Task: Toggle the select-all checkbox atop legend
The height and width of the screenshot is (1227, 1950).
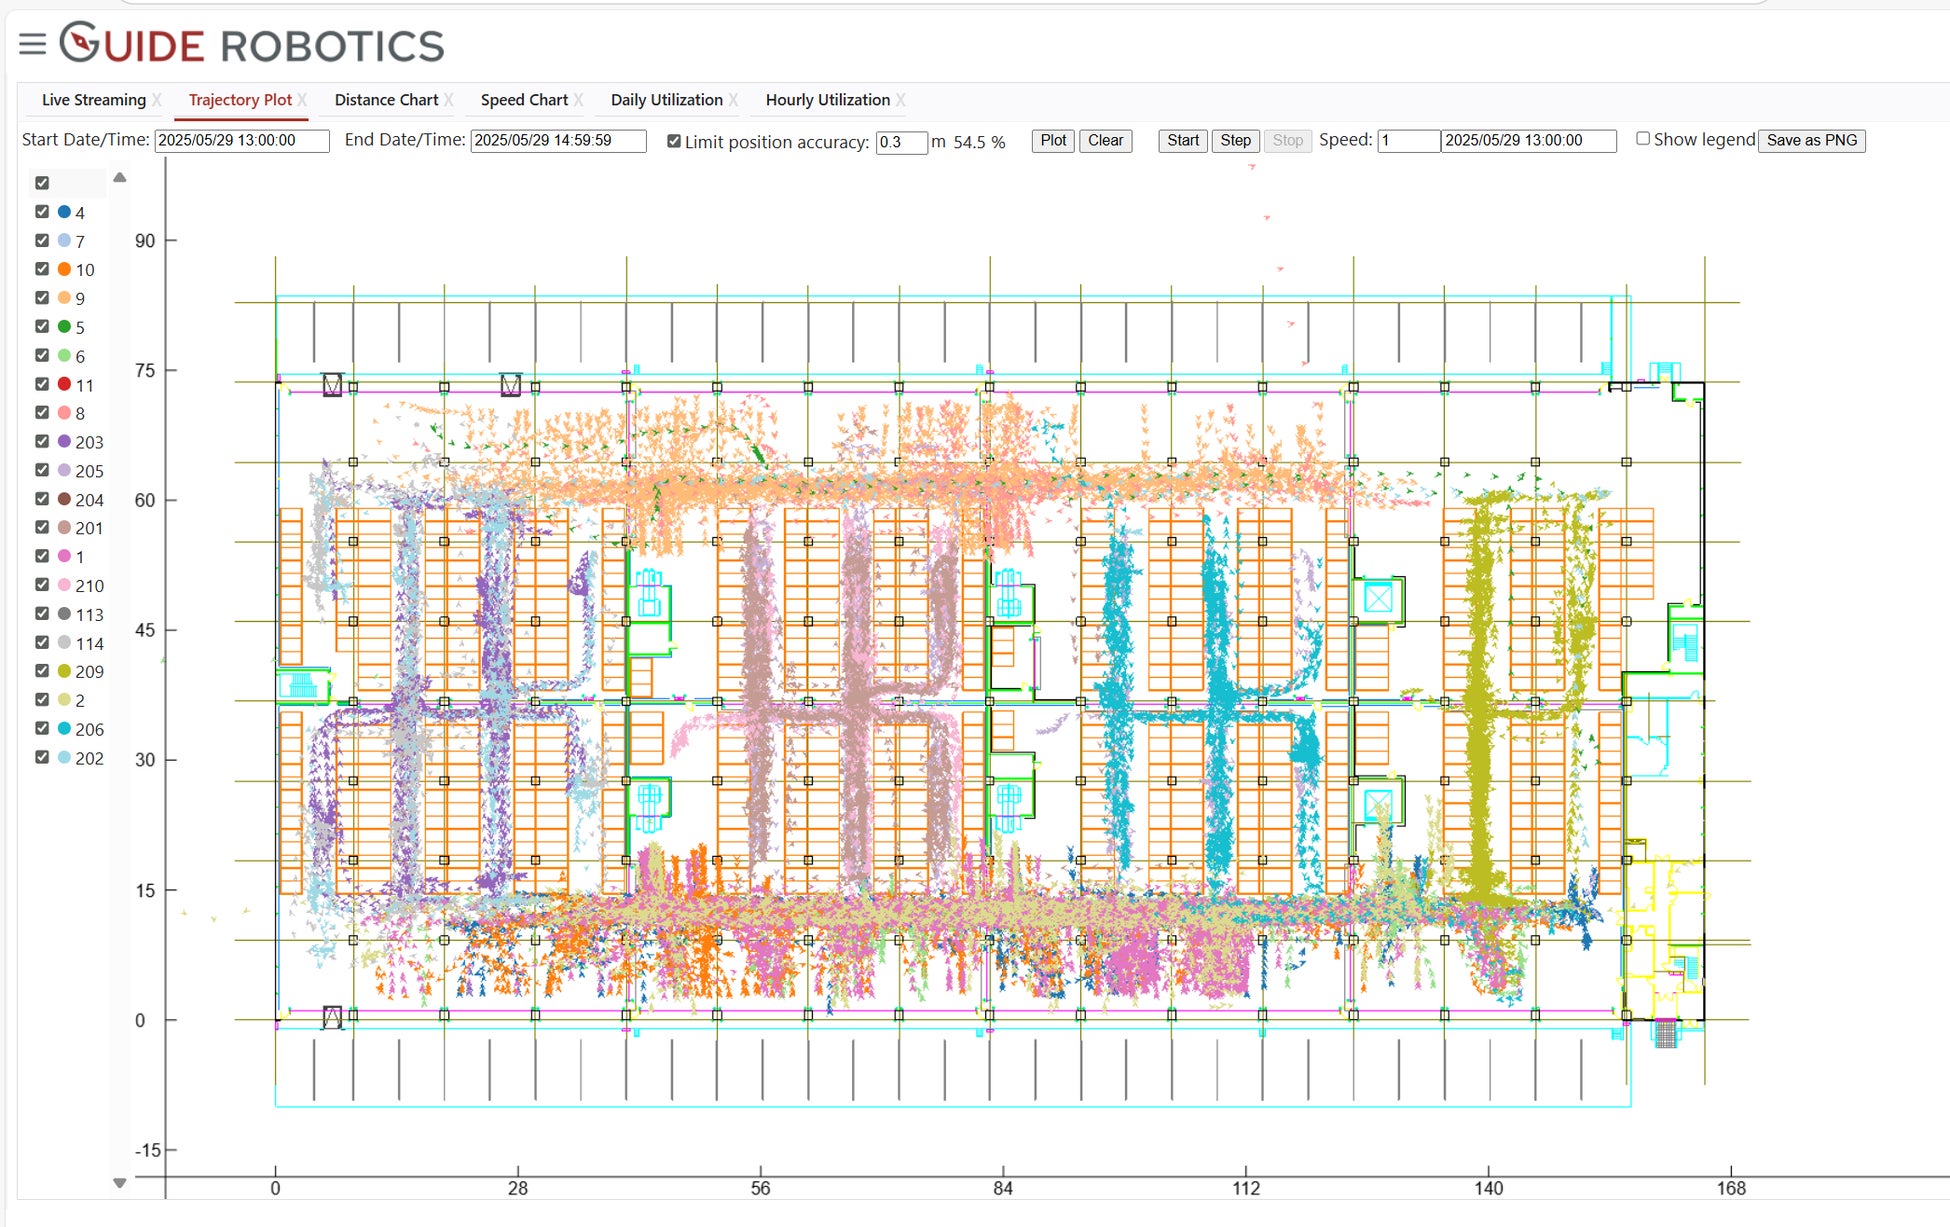Action: tap(42, 183)
